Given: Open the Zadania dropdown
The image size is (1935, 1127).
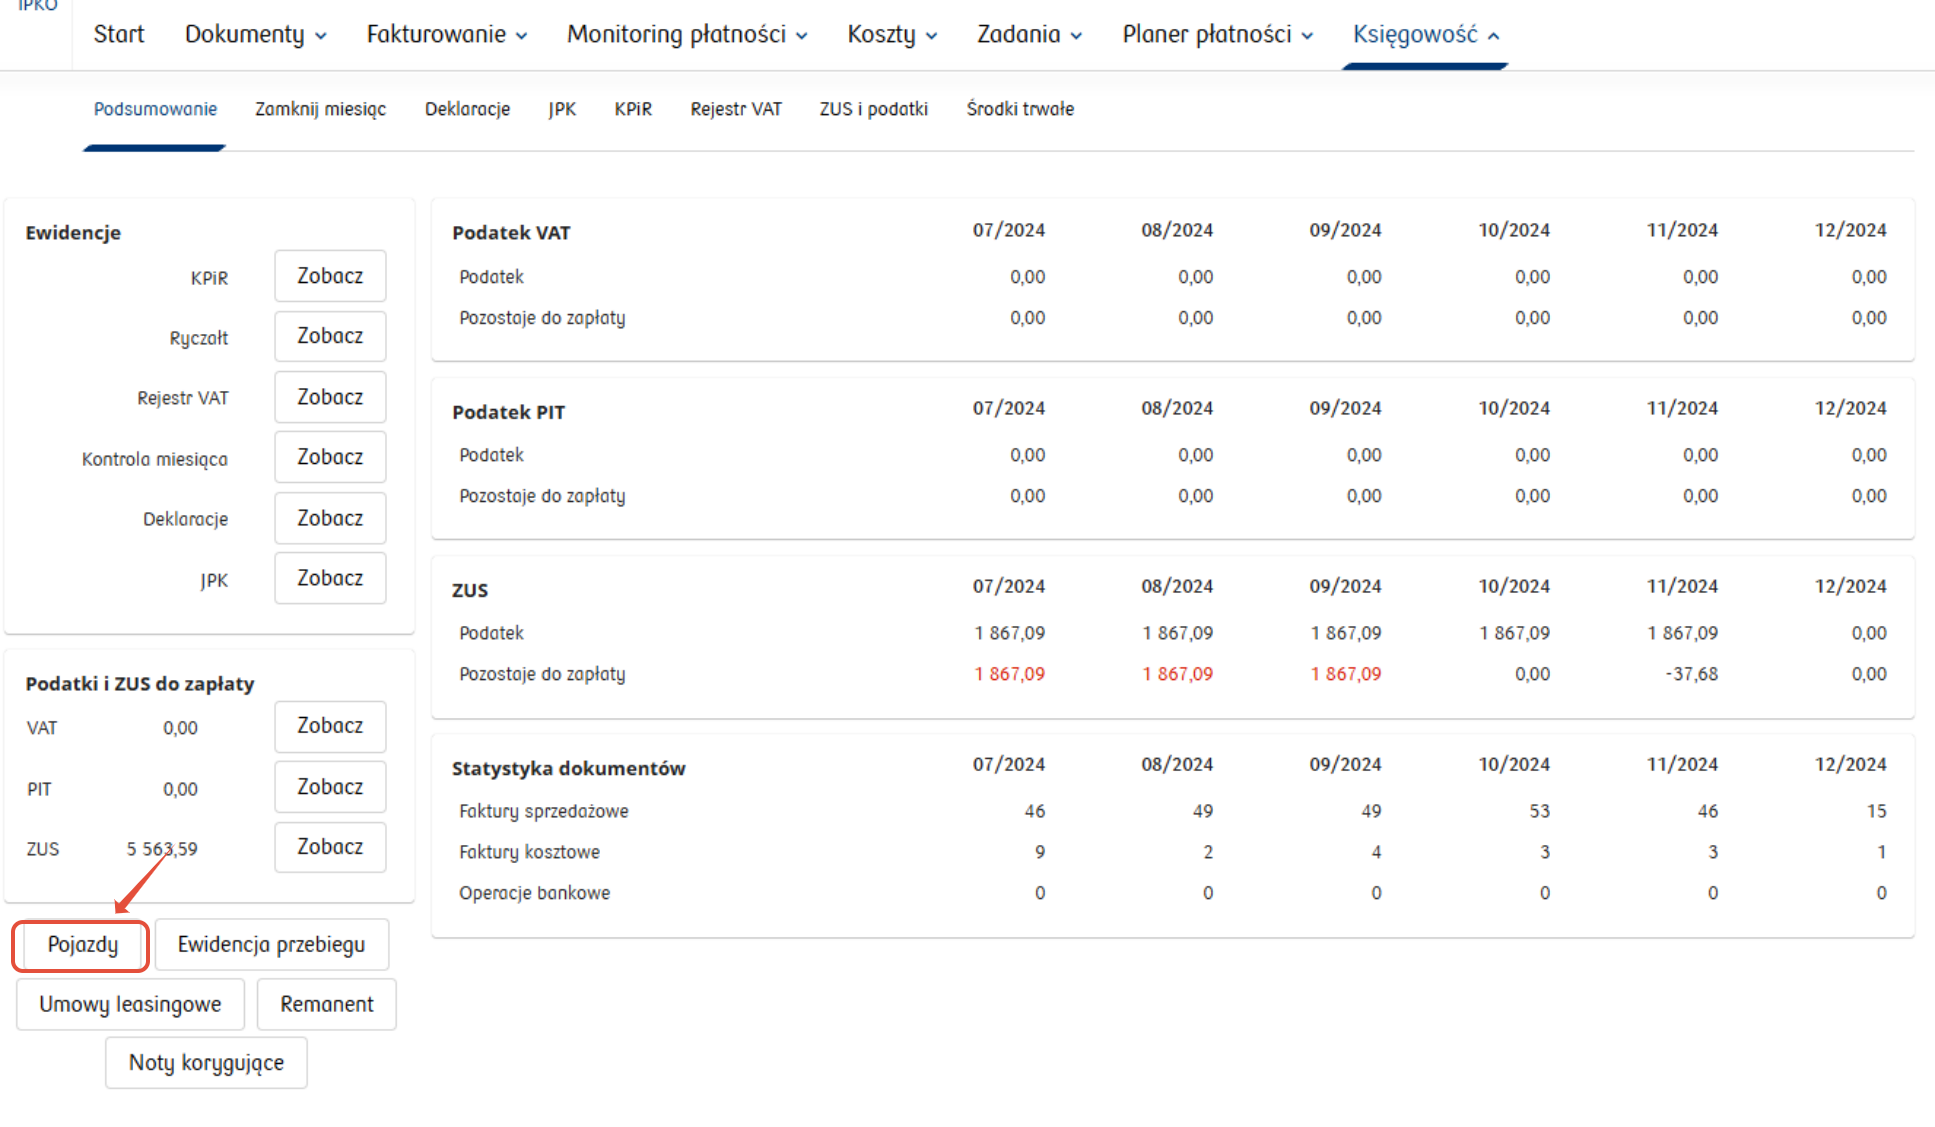Looking at the screenshot, I should tap(1028, 34).
